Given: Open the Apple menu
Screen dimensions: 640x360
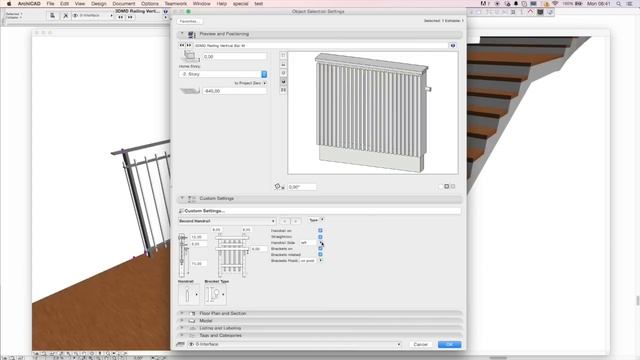Looking at the screenshot, I should pos(9,4).
